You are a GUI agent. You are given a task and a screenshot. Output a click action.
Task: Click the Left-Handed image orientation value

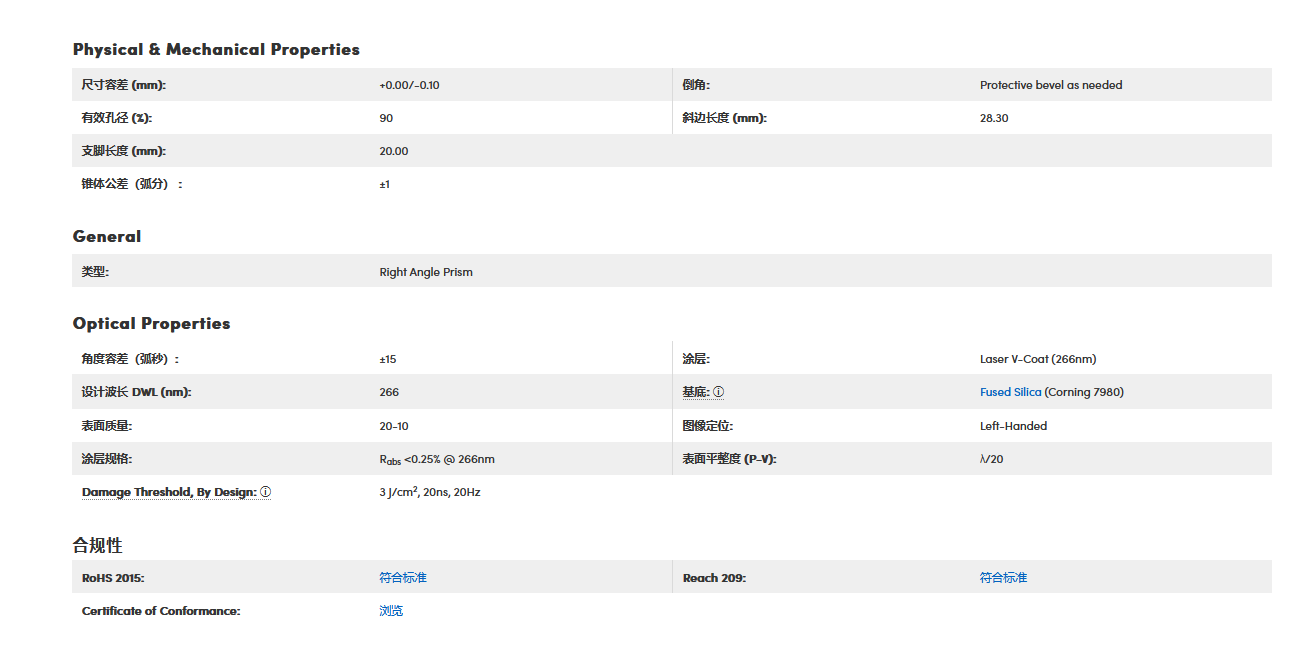[x=1013, y=426]
